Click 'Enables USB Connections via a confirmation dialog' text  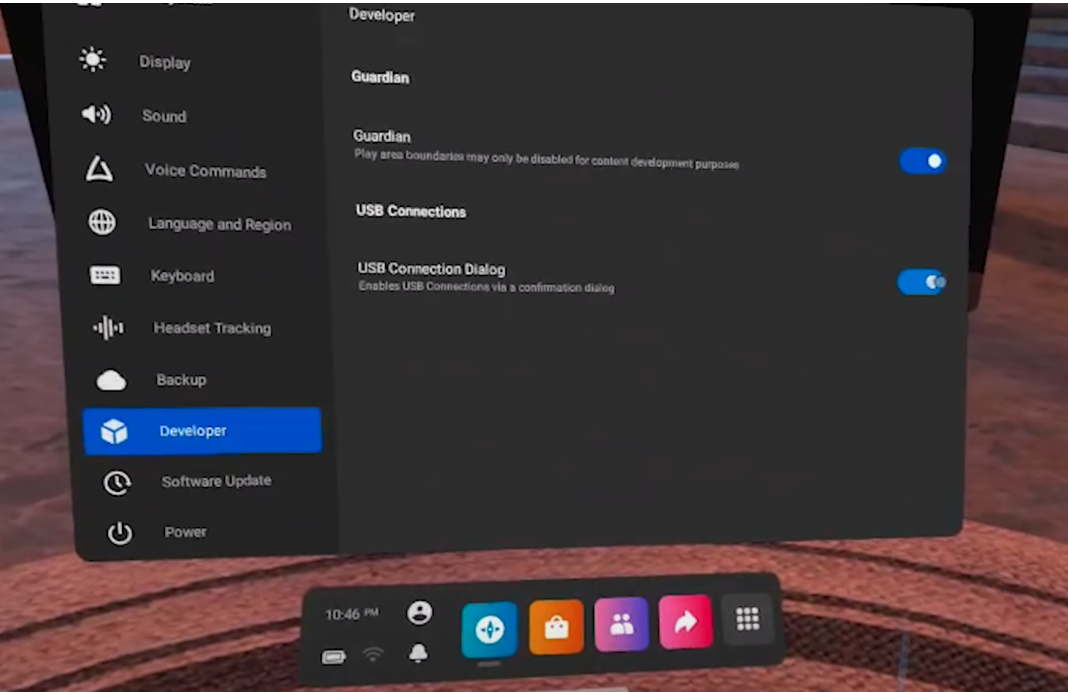coord(486,287)
